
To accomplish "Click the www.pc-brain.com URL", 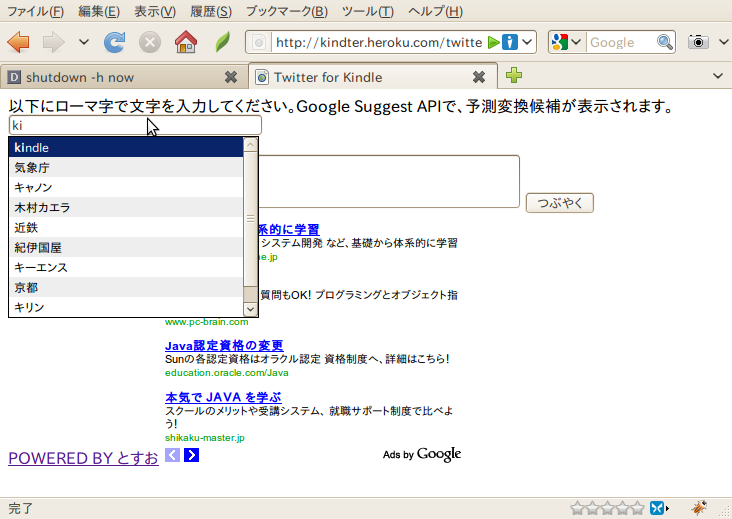I will point(206,322).
